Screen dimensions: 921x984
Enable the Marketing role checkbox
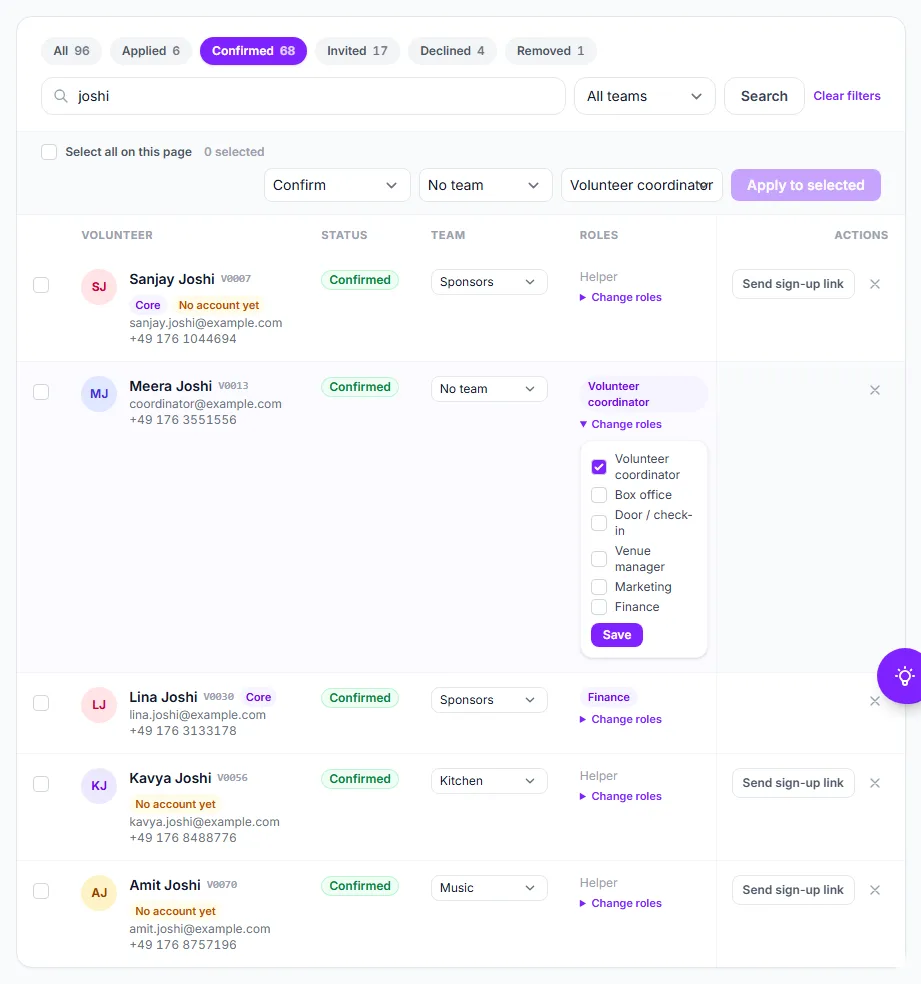coord(599,587)
